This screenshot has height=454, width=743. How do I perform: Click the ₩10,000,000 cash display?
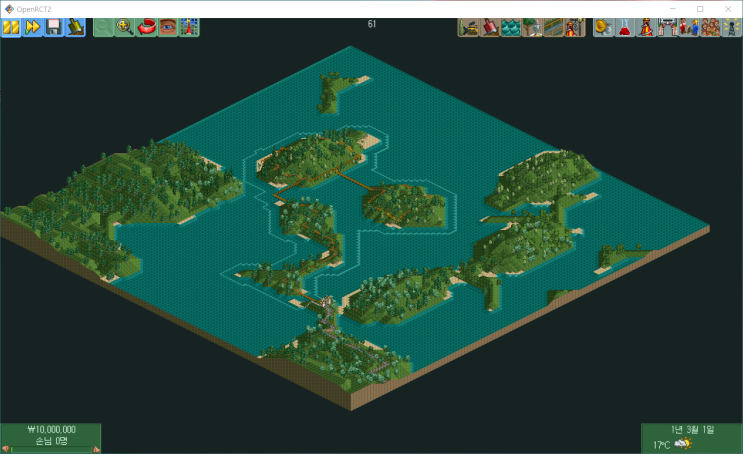[52, 429]
